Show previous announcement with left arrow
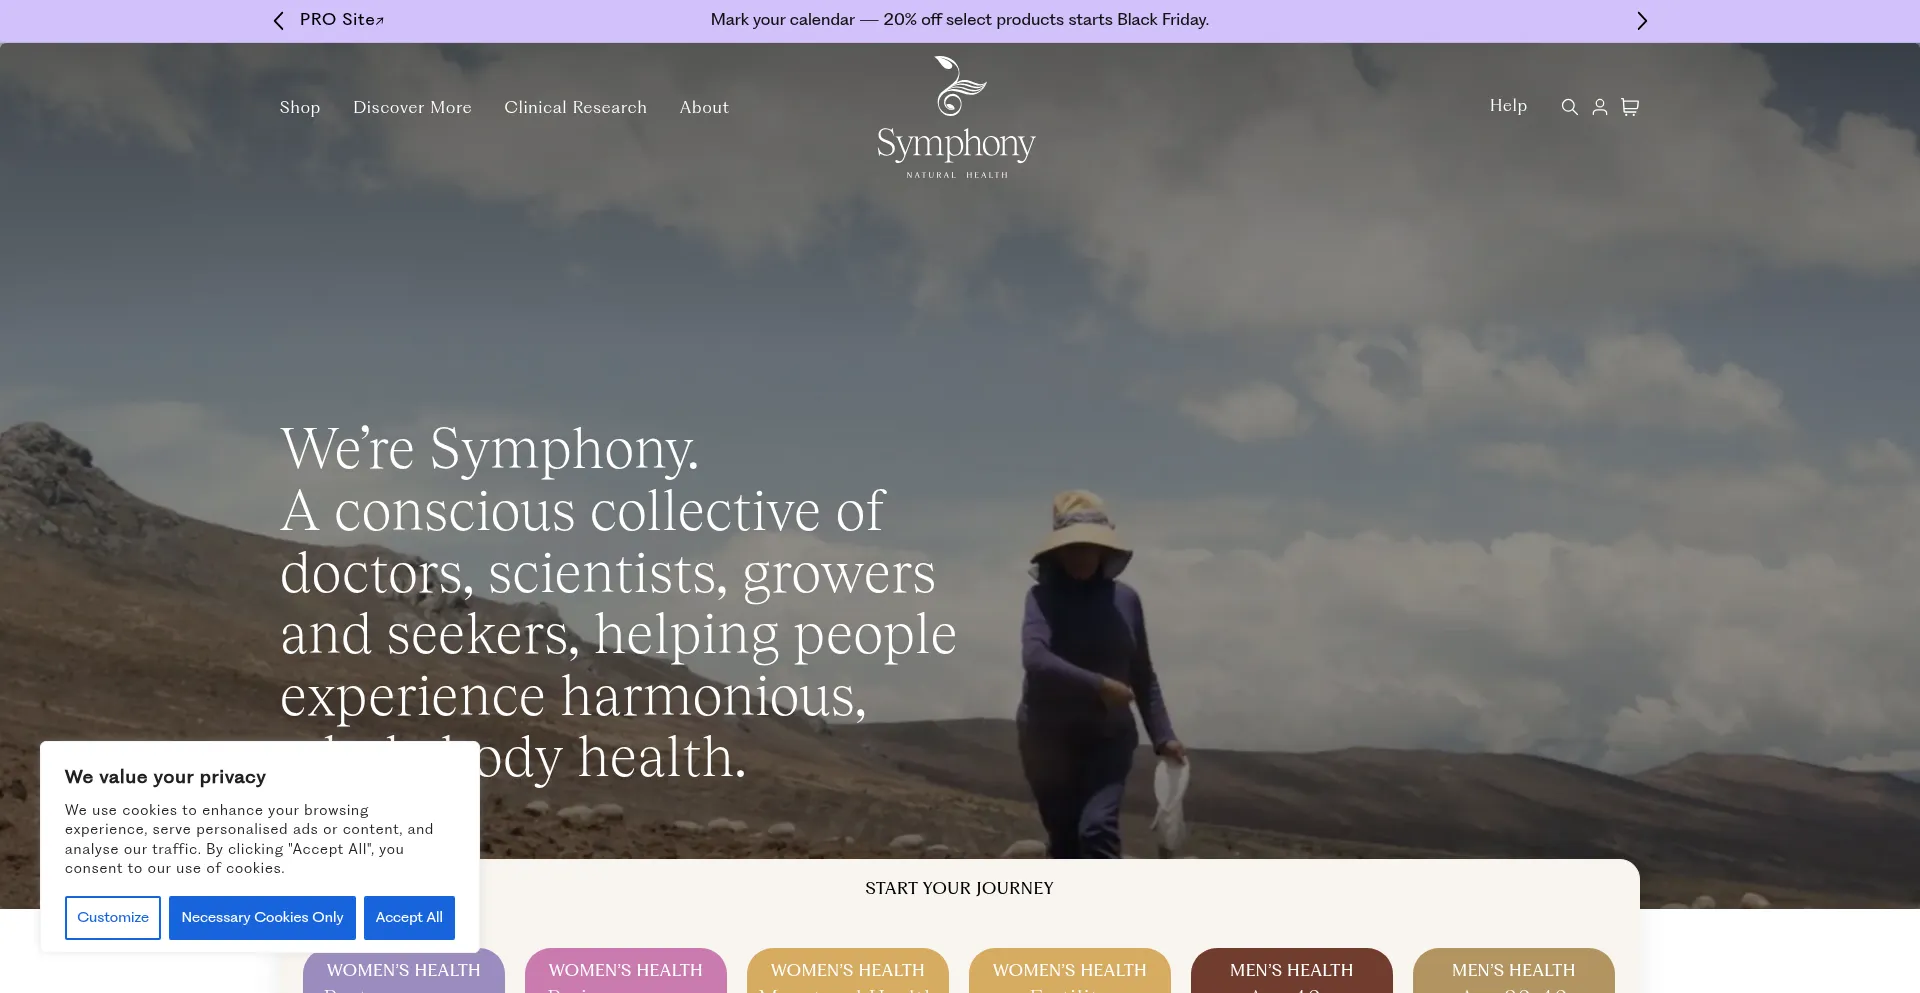Viewport: 1920px width, 993px height. click(279, 21)
